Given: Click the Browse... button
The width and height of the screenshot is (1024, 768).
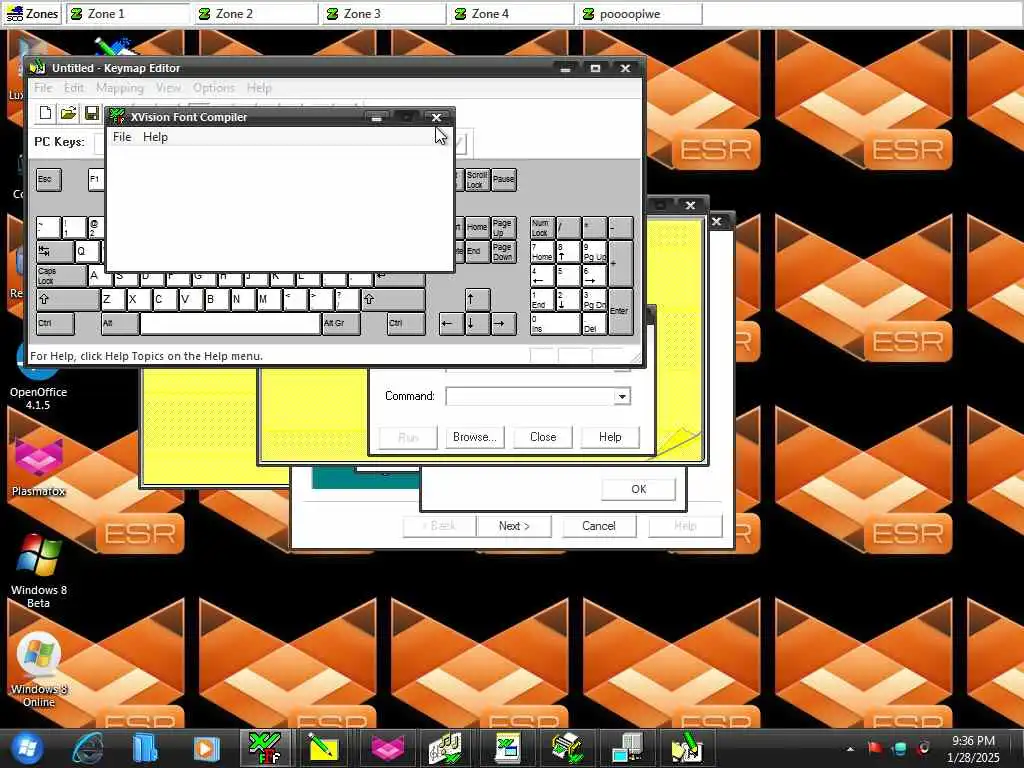Looking at the screenshot, I should click(x=475, y=437).
